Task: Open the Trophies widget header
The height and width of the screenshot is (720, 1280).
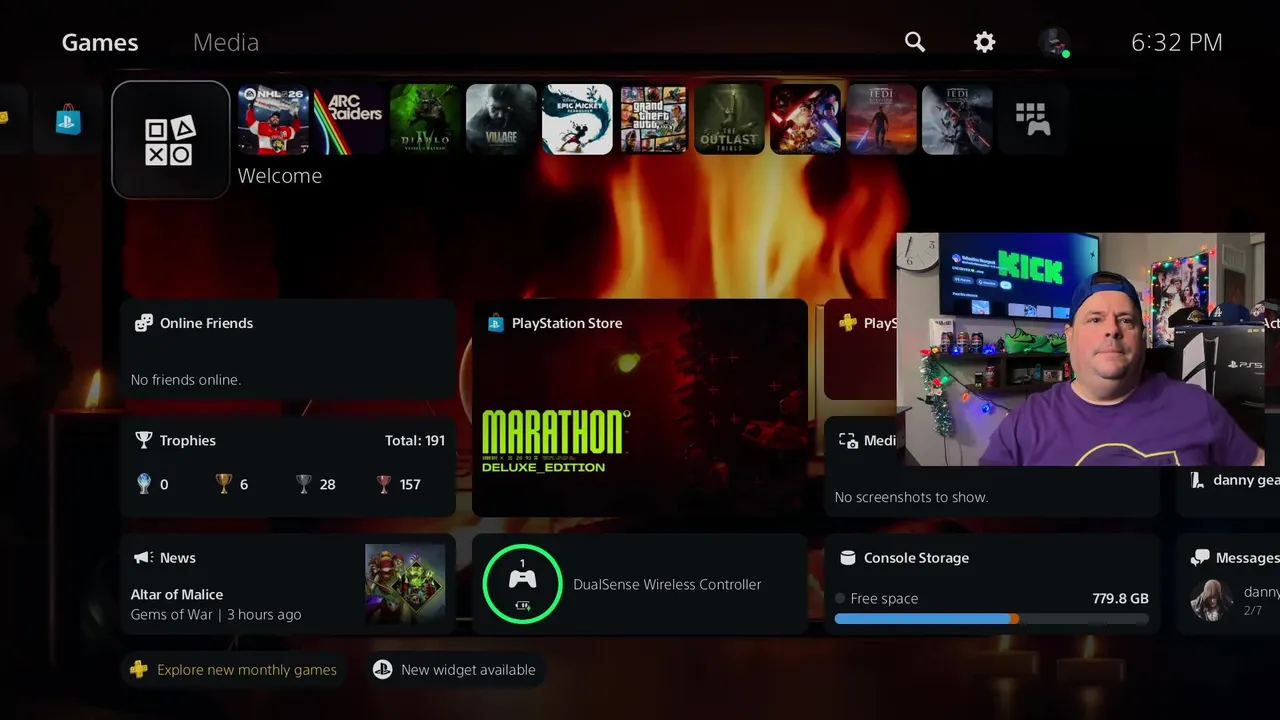Action: point(187,440)
